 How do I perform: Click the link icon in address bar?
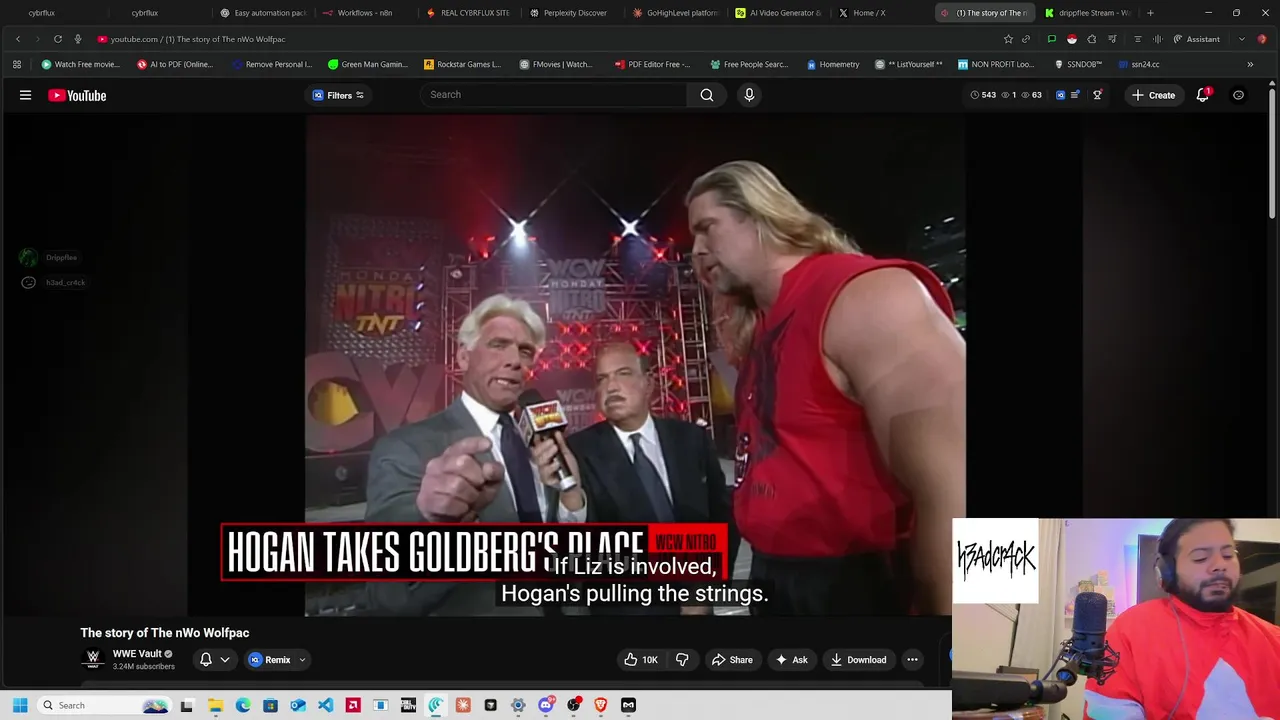(x=1026, y=39)
